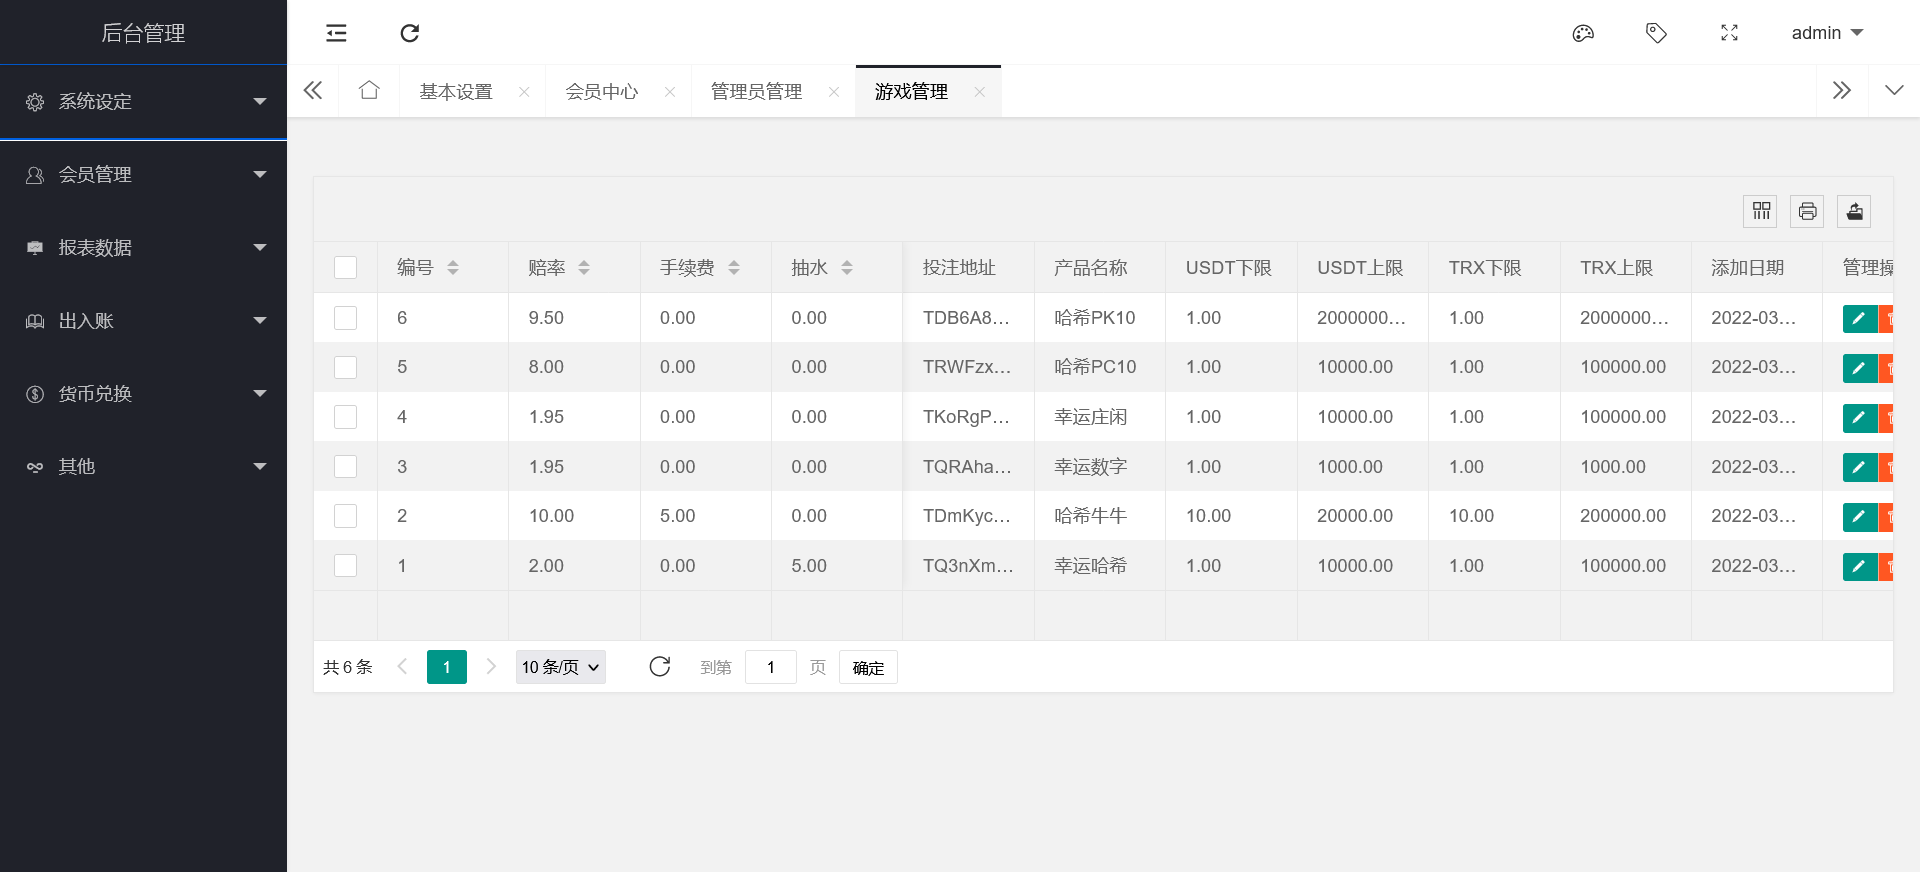This screenshot has height=872, width=1920.
Task: Toggle fullscreen mode icon
Action: click(1729, 33)
